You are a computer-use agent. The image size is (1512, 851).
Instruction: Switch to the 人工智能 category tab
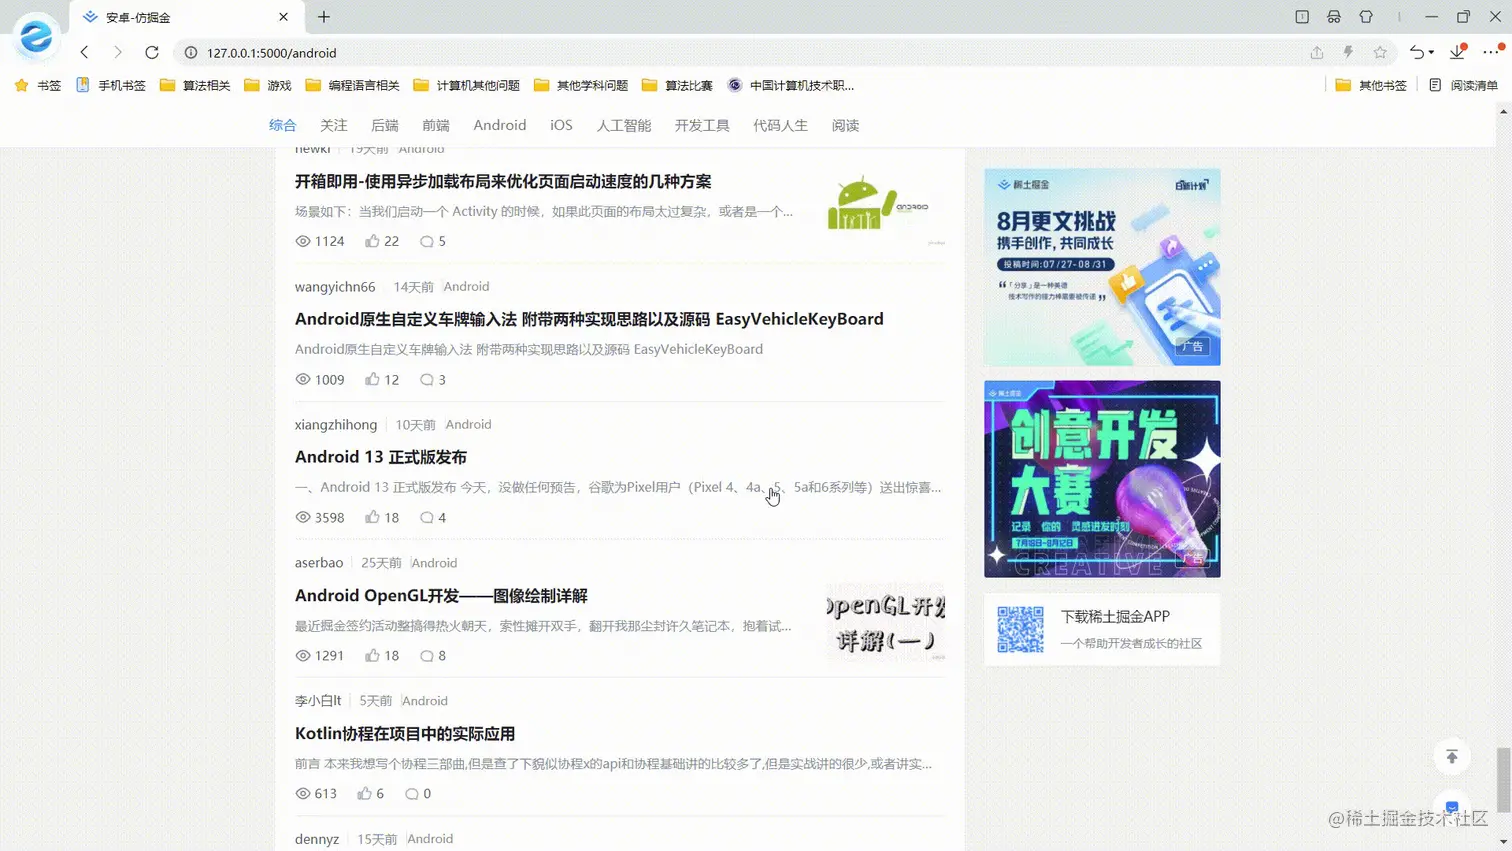[624, 125]
